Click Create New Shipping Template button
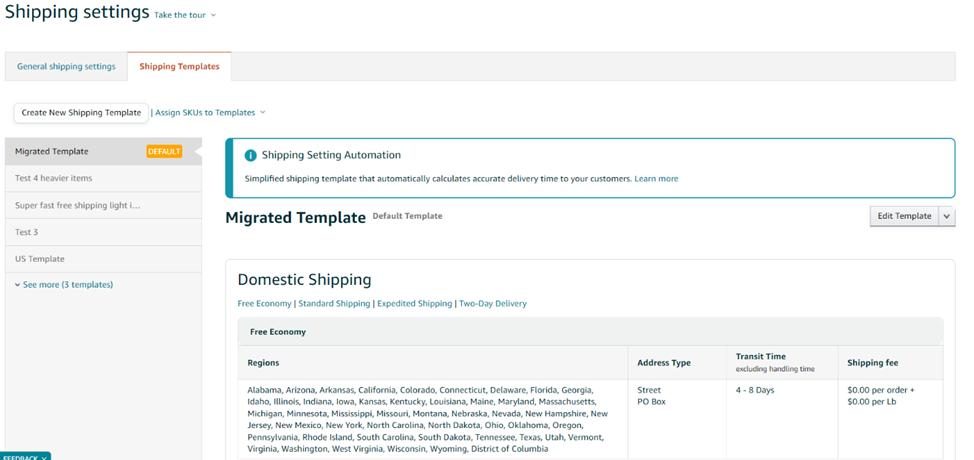 point(81,113)
